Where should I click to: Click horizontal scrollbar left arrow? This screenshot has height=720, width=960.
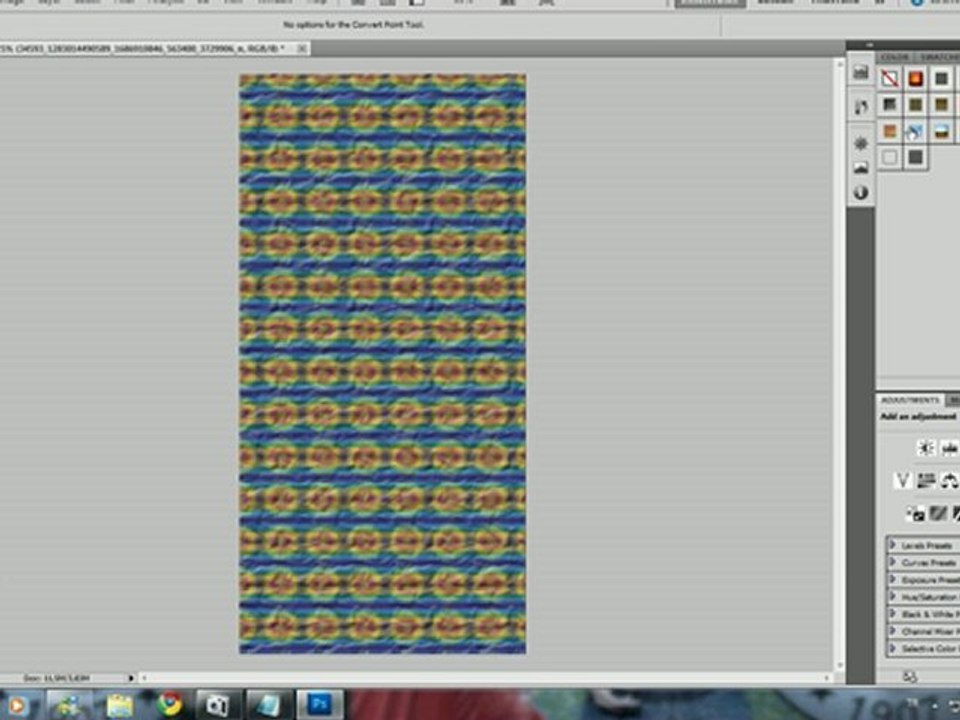144,678
